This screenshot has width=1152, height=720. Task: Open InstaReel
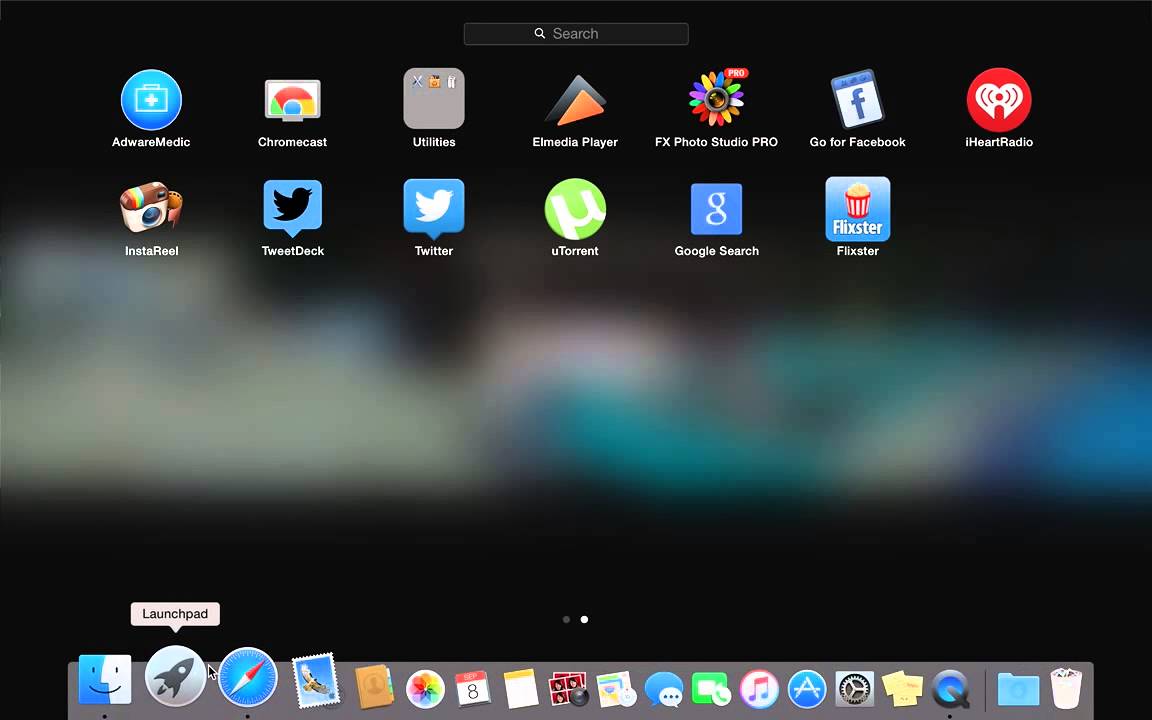pos(151,208)
